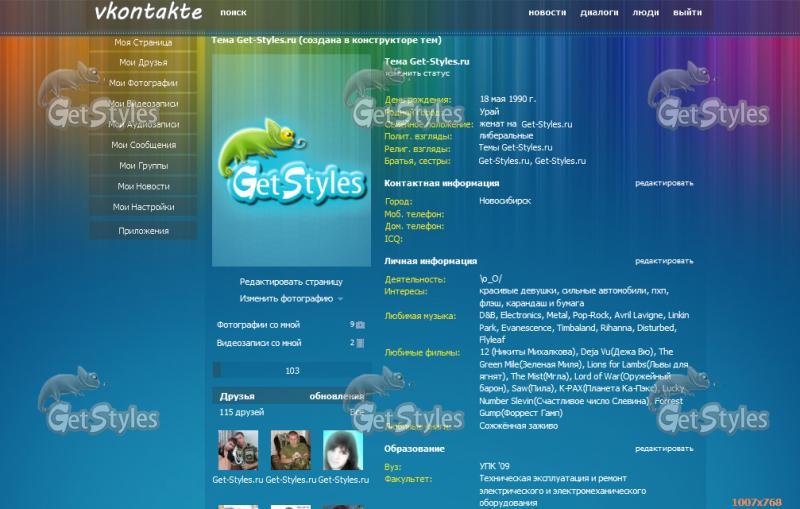This screenshot has height=509, width=800.
Task: Click the GetStyles profile photo
Action: point(291,160)
